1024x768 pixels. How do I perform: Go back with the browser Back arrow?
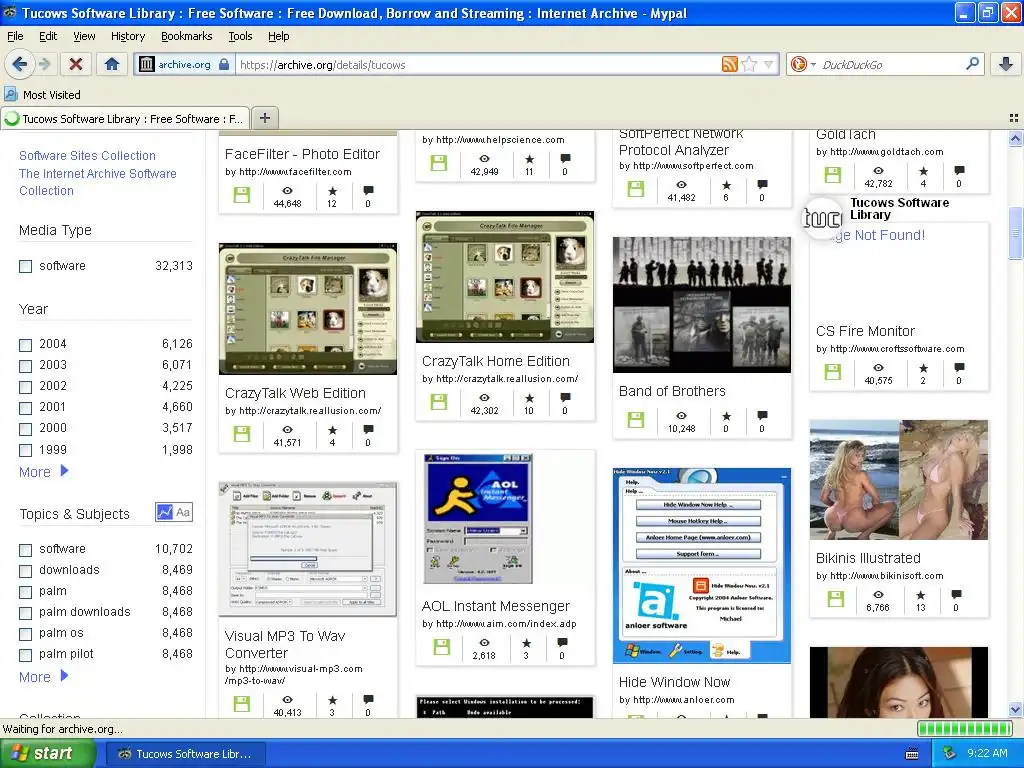point(19,64)
